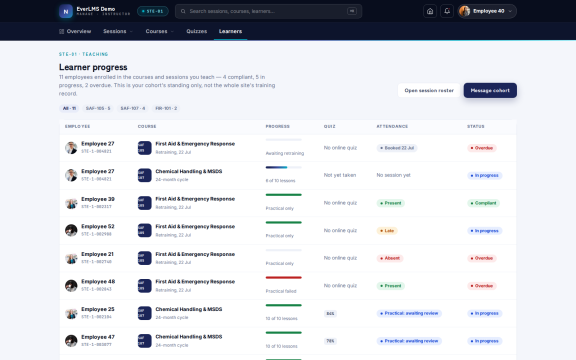The image size is (576, 360).
Task: Sort by the Employee column header
Action: (x=78, y=126)
